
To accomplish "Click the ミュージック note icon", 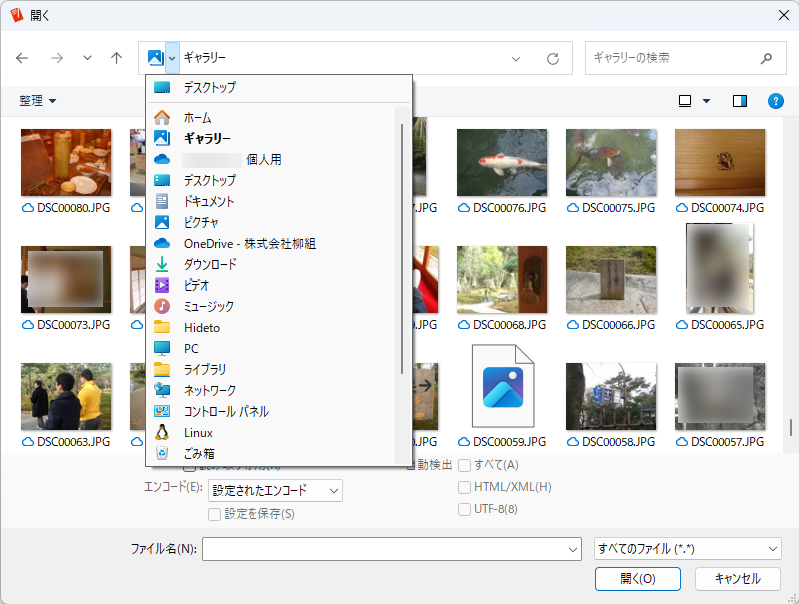I will 162,306.
